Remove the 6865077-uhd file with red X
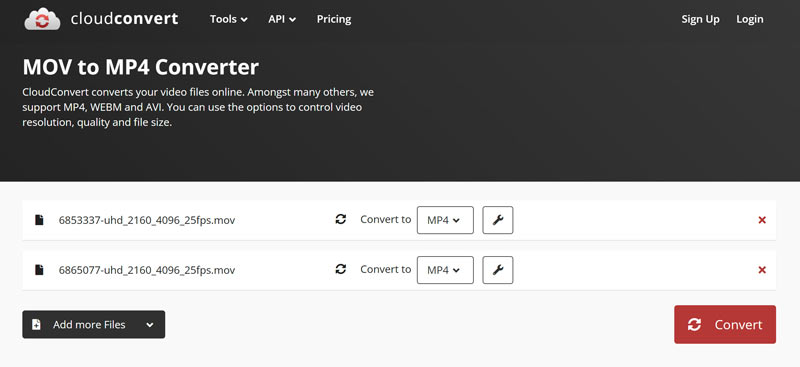The image size is (800, 367). tap(762, 270)
